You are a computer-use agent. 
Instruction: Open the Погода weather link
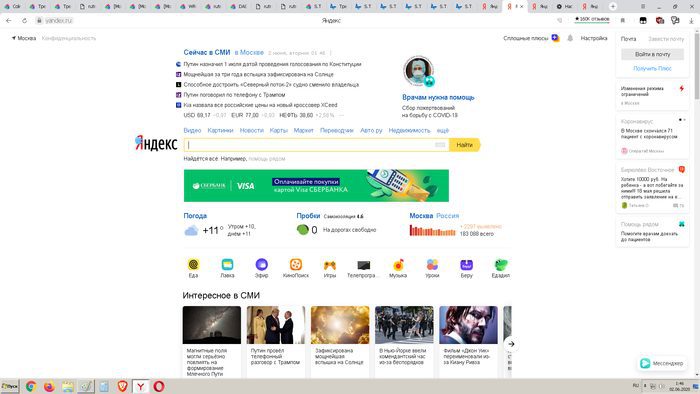click(x=195, y=216)
